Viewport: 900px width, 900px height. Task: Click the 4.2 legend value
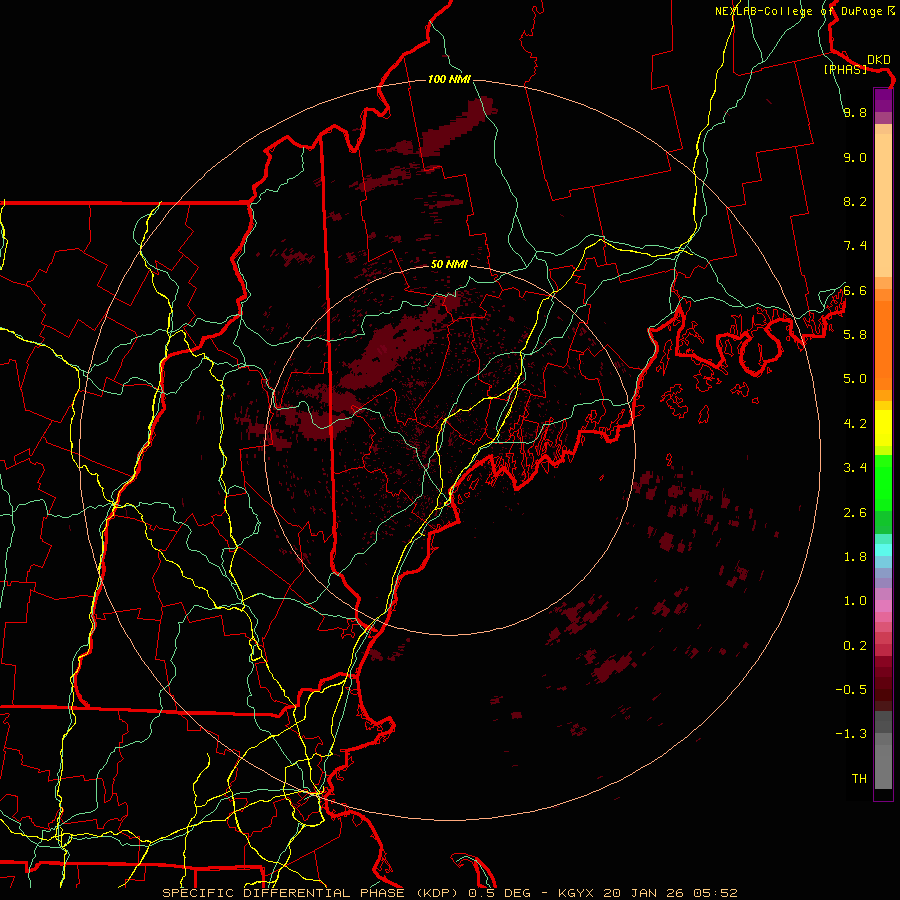pos(855,424)
